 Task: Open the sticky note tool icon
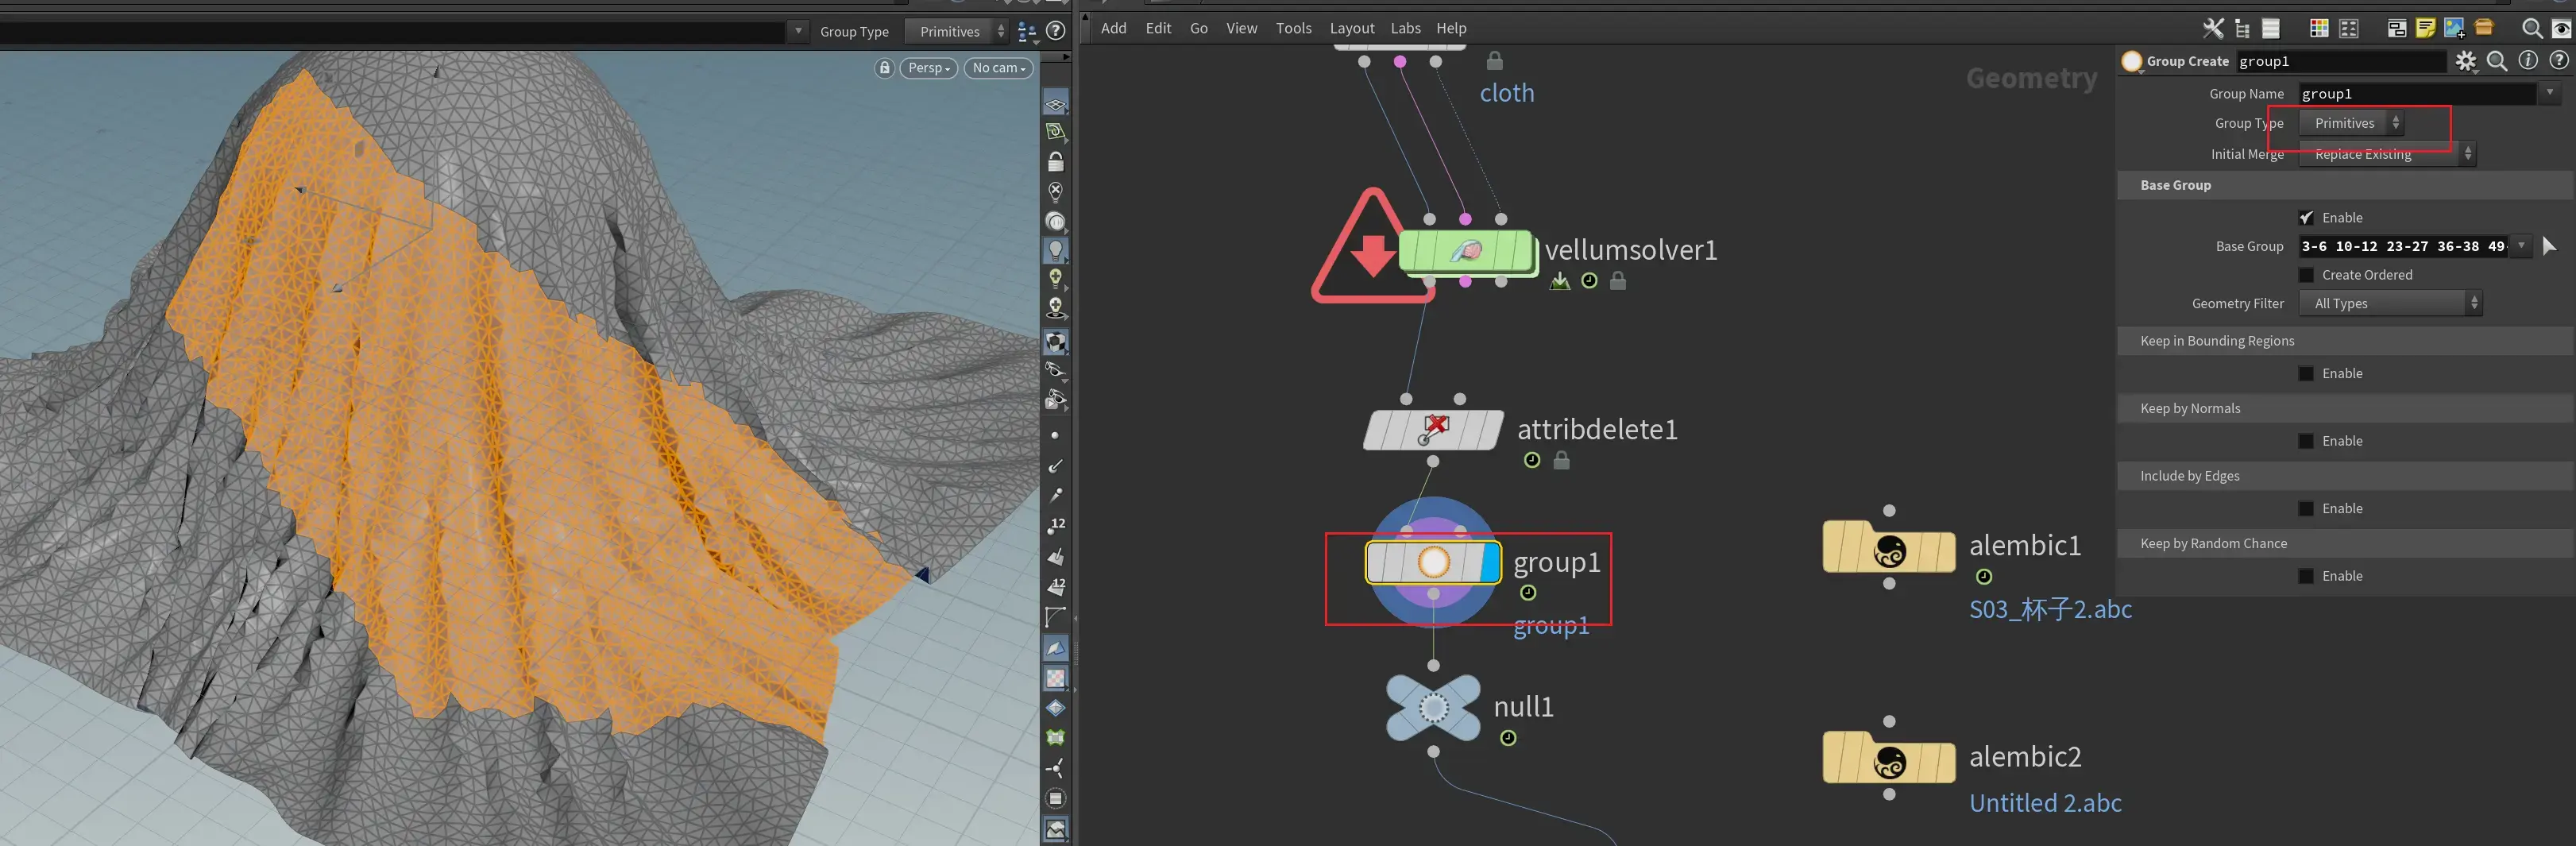coord(2425,28)
